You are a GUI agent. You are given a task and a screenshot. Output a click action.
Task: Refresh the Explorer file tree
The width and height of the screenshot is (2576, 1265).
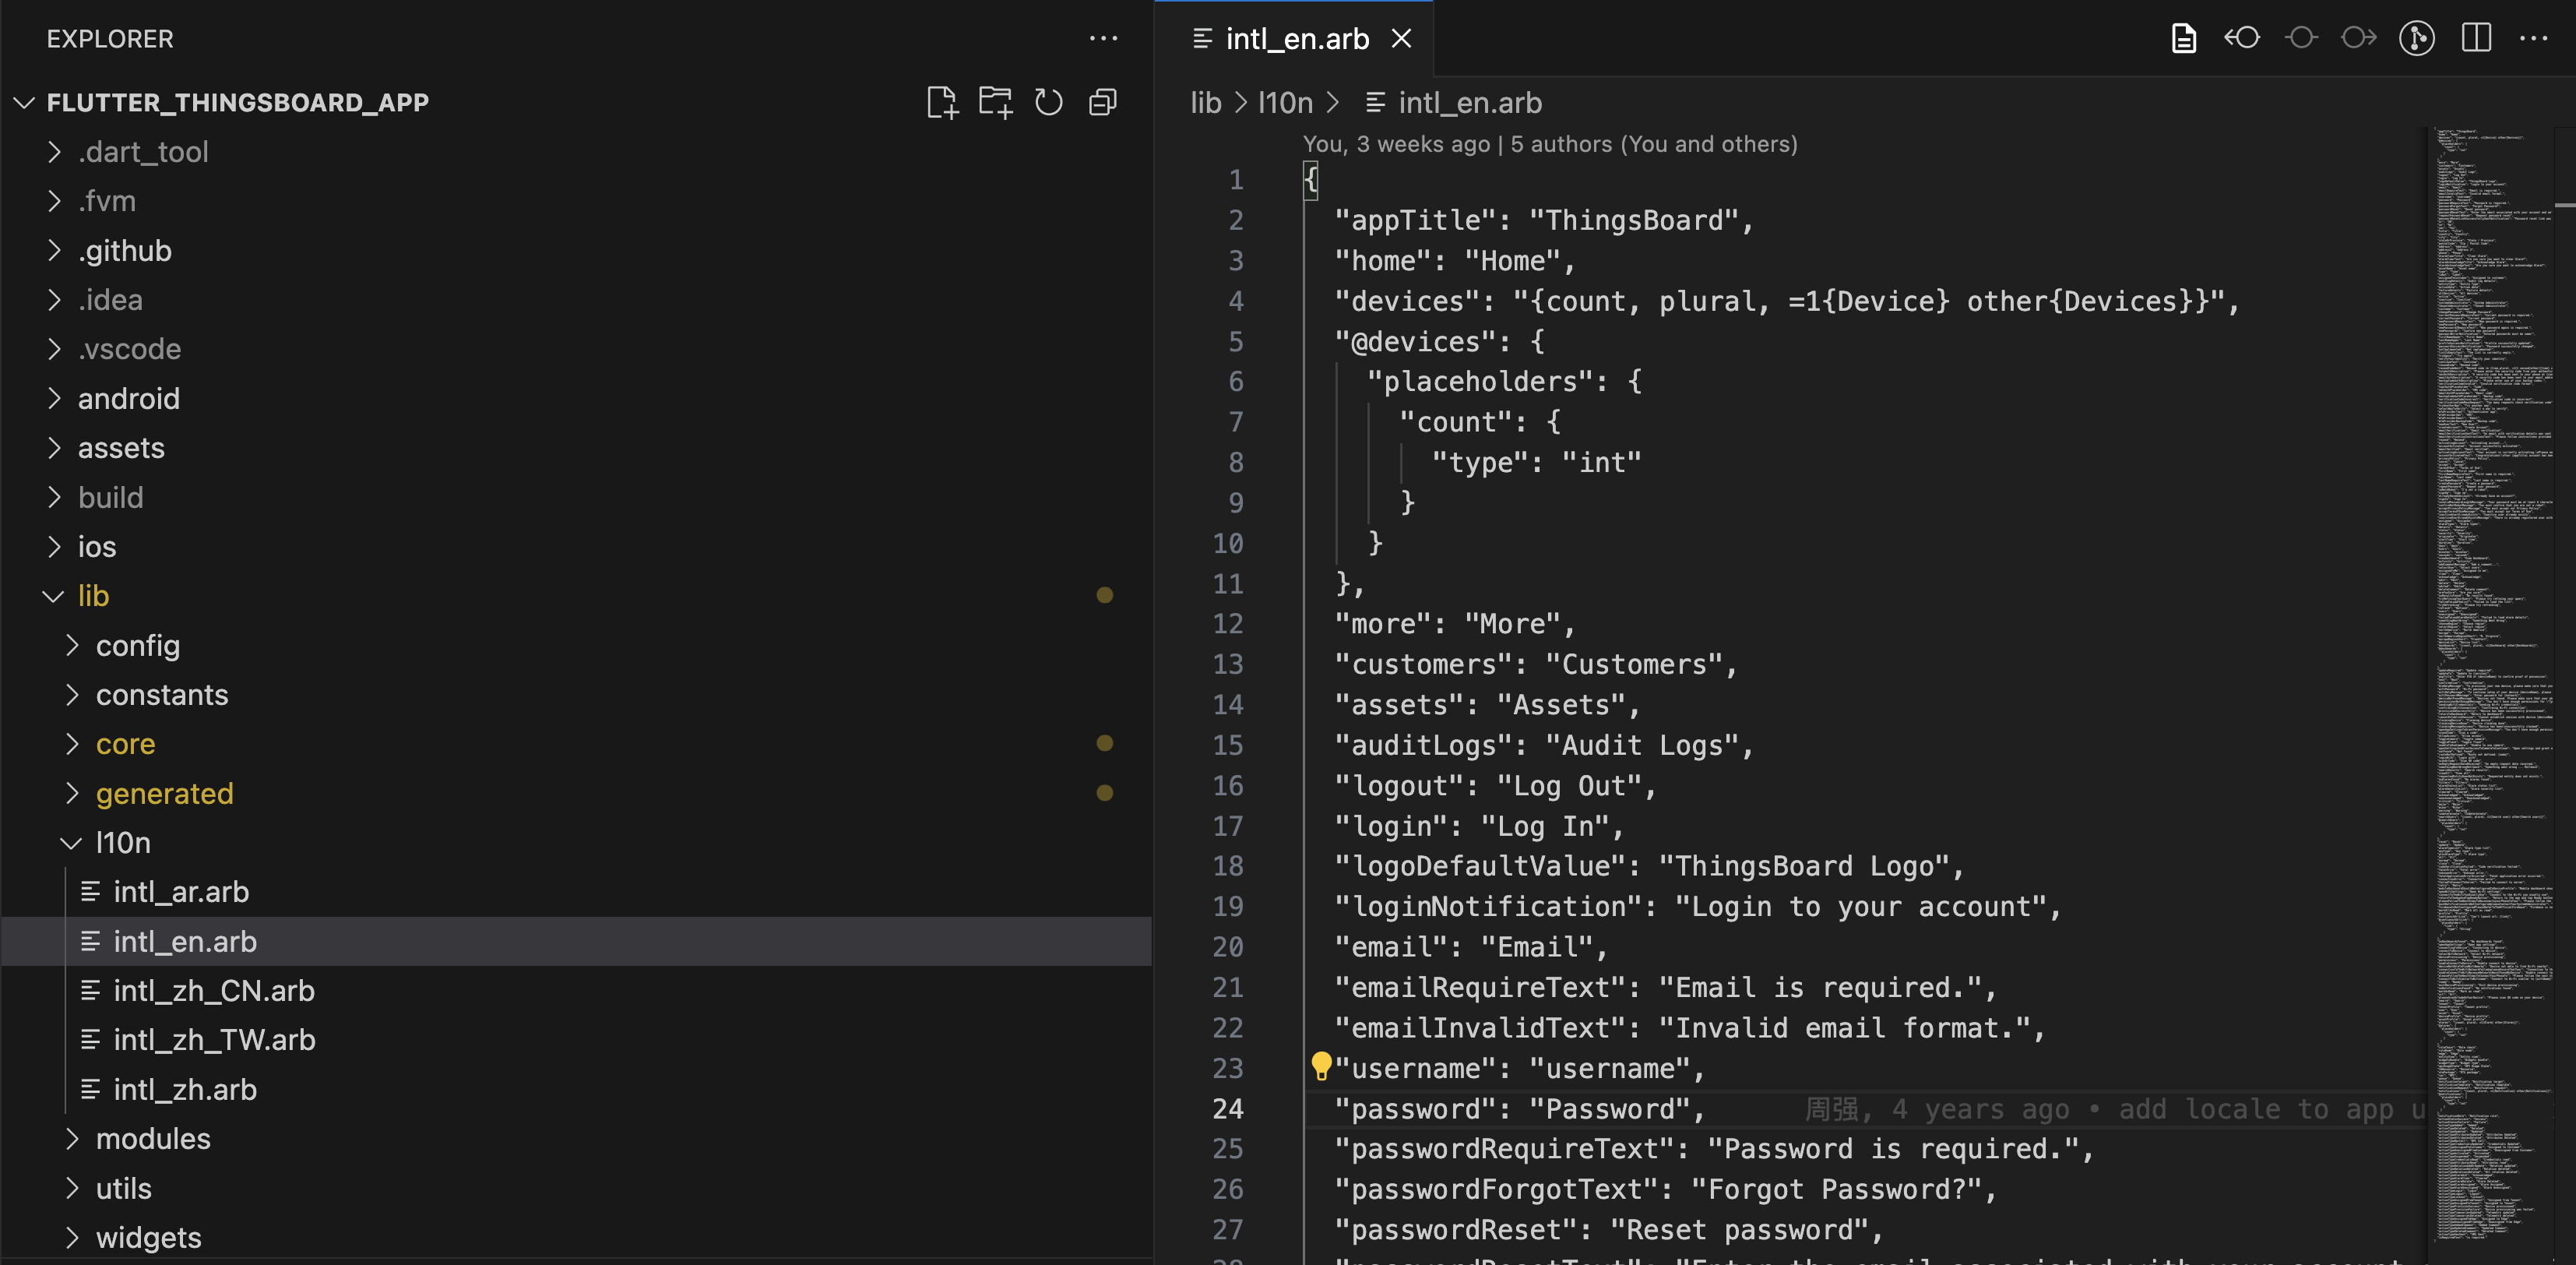[1048, 102]
